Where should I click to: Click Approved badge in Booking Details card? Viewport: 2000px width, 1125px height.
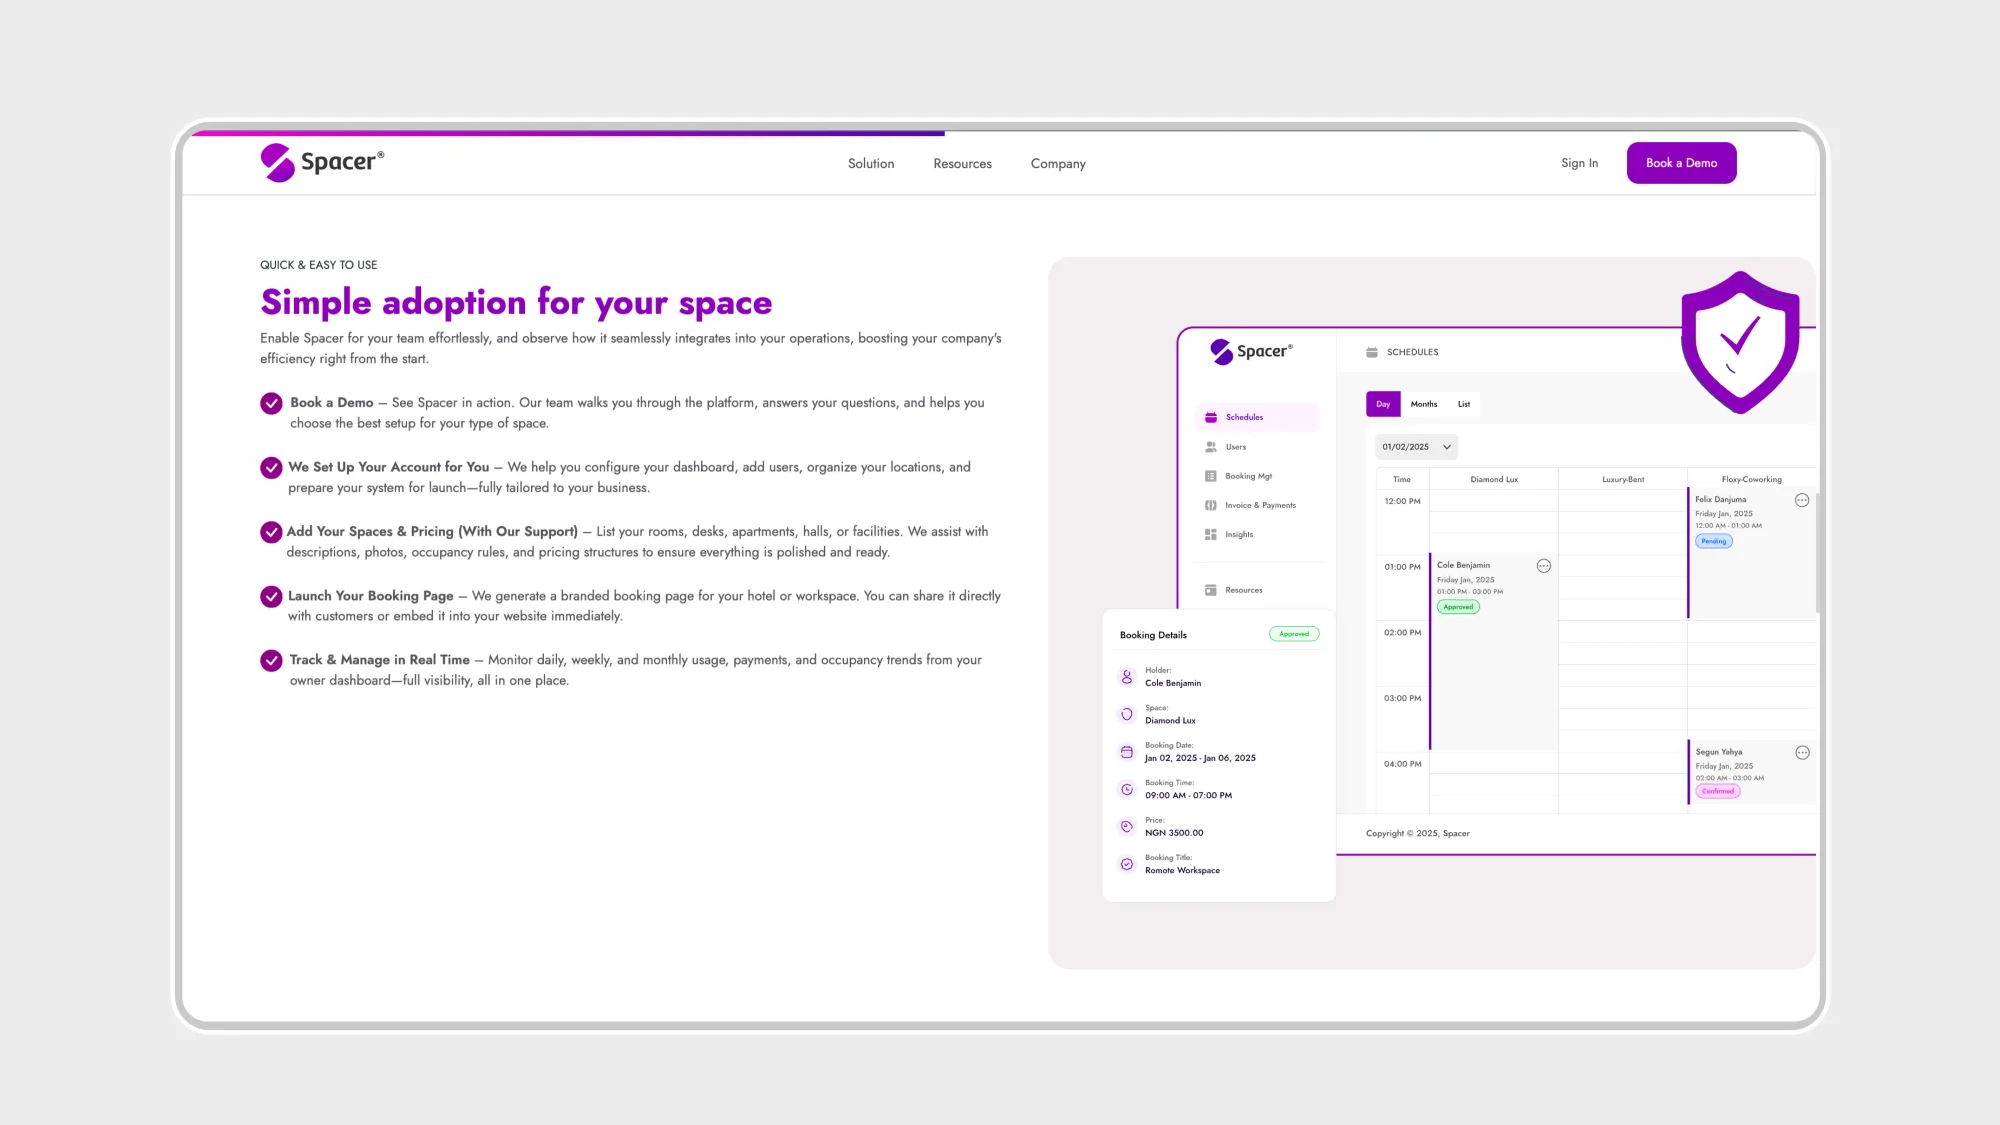pyautogui.click(x=1294, y=634)
